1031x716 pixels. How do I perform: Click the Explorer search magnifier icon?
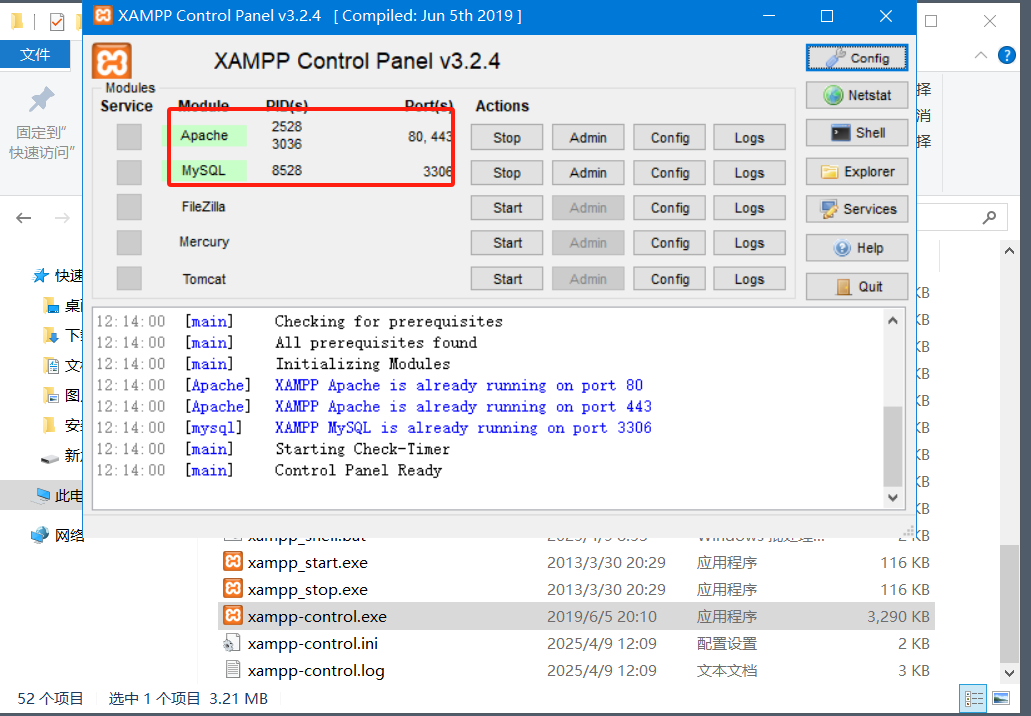(x=989, y=217)
